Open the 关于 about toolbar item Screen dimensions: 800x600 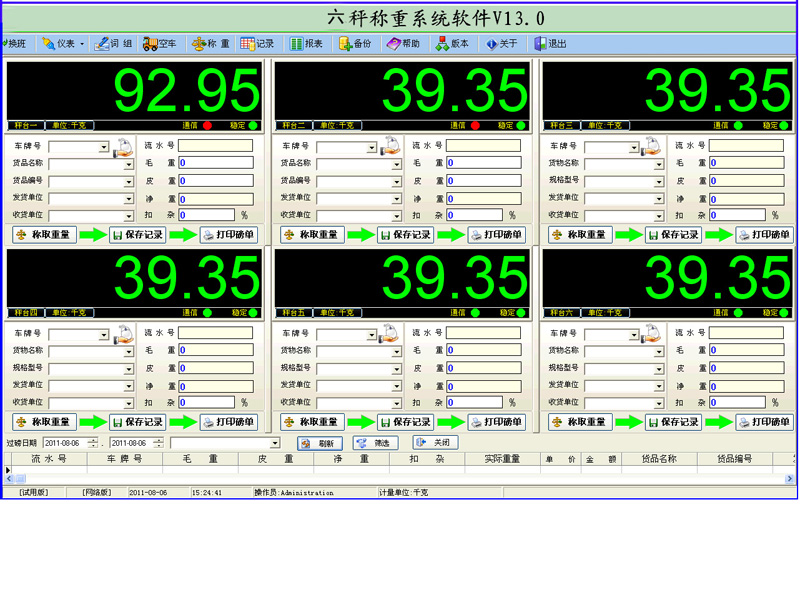click(x=501, y=44)
